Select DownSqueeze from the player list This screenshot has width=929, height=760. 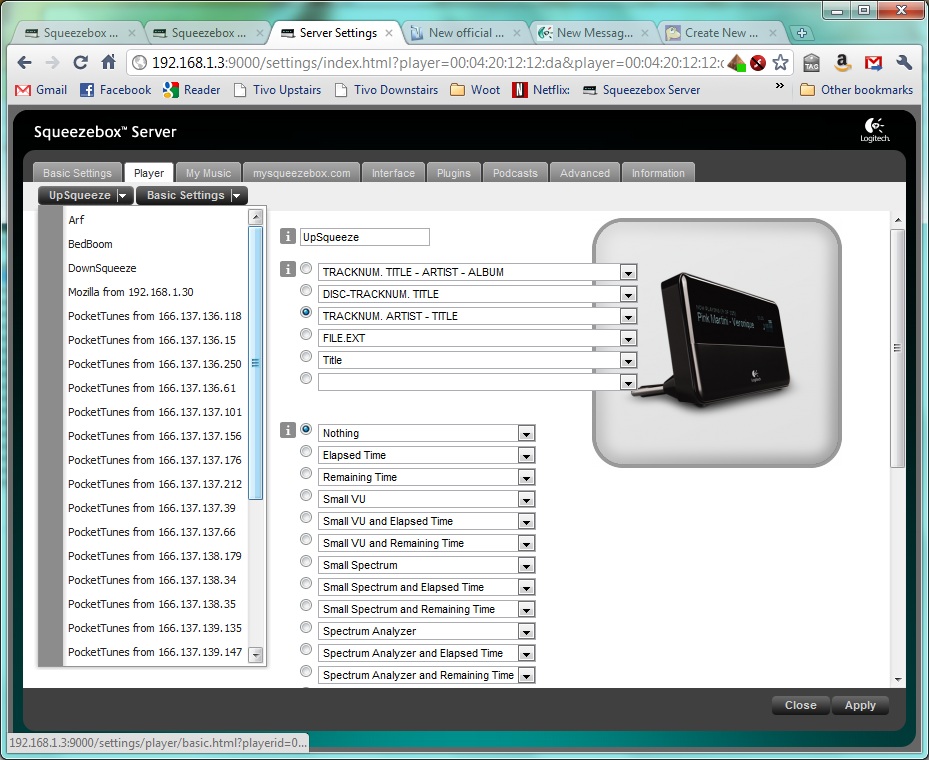pos(102,268)
